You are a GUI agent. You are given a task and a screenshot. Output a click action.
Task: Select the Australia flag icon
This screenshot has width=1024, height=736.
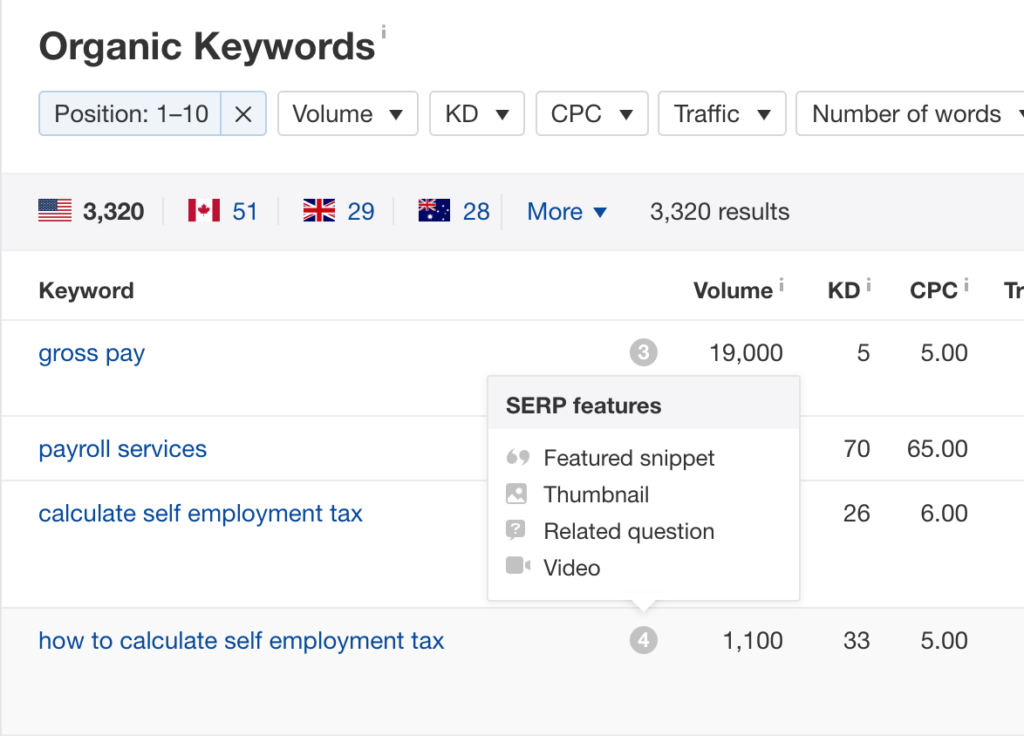434,211
